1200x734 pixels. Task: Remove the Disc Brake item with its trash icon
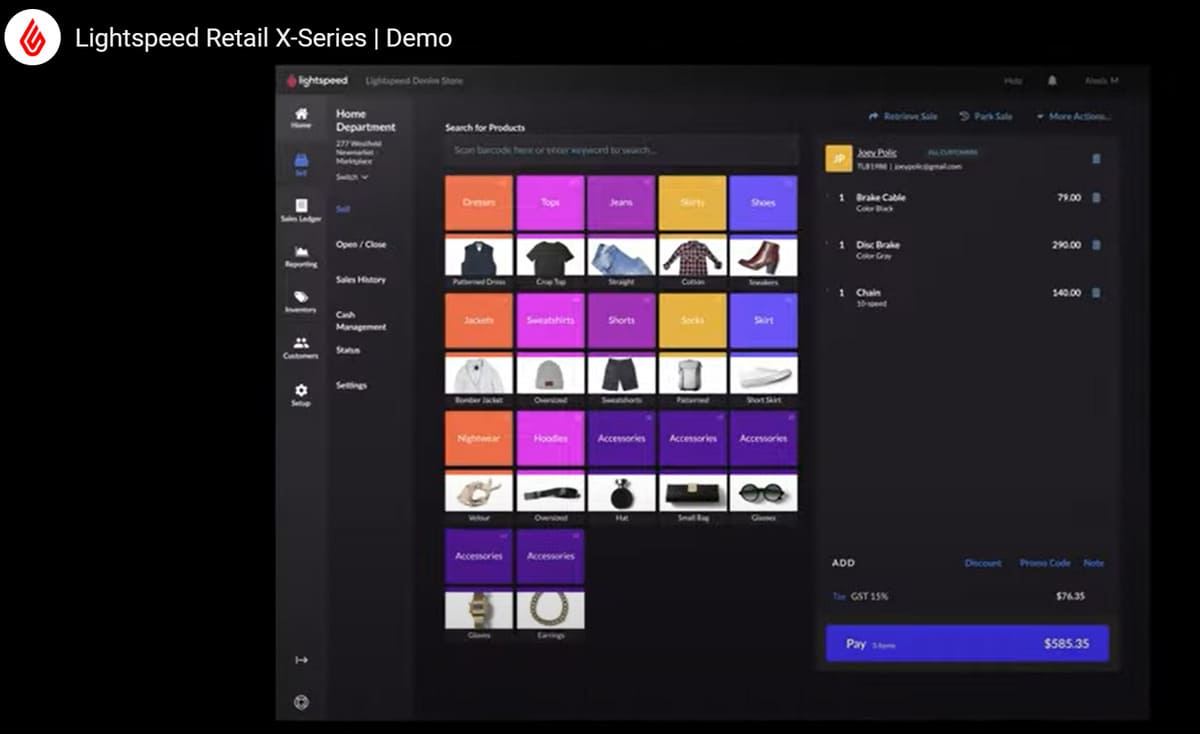(x=1097, y=245)
